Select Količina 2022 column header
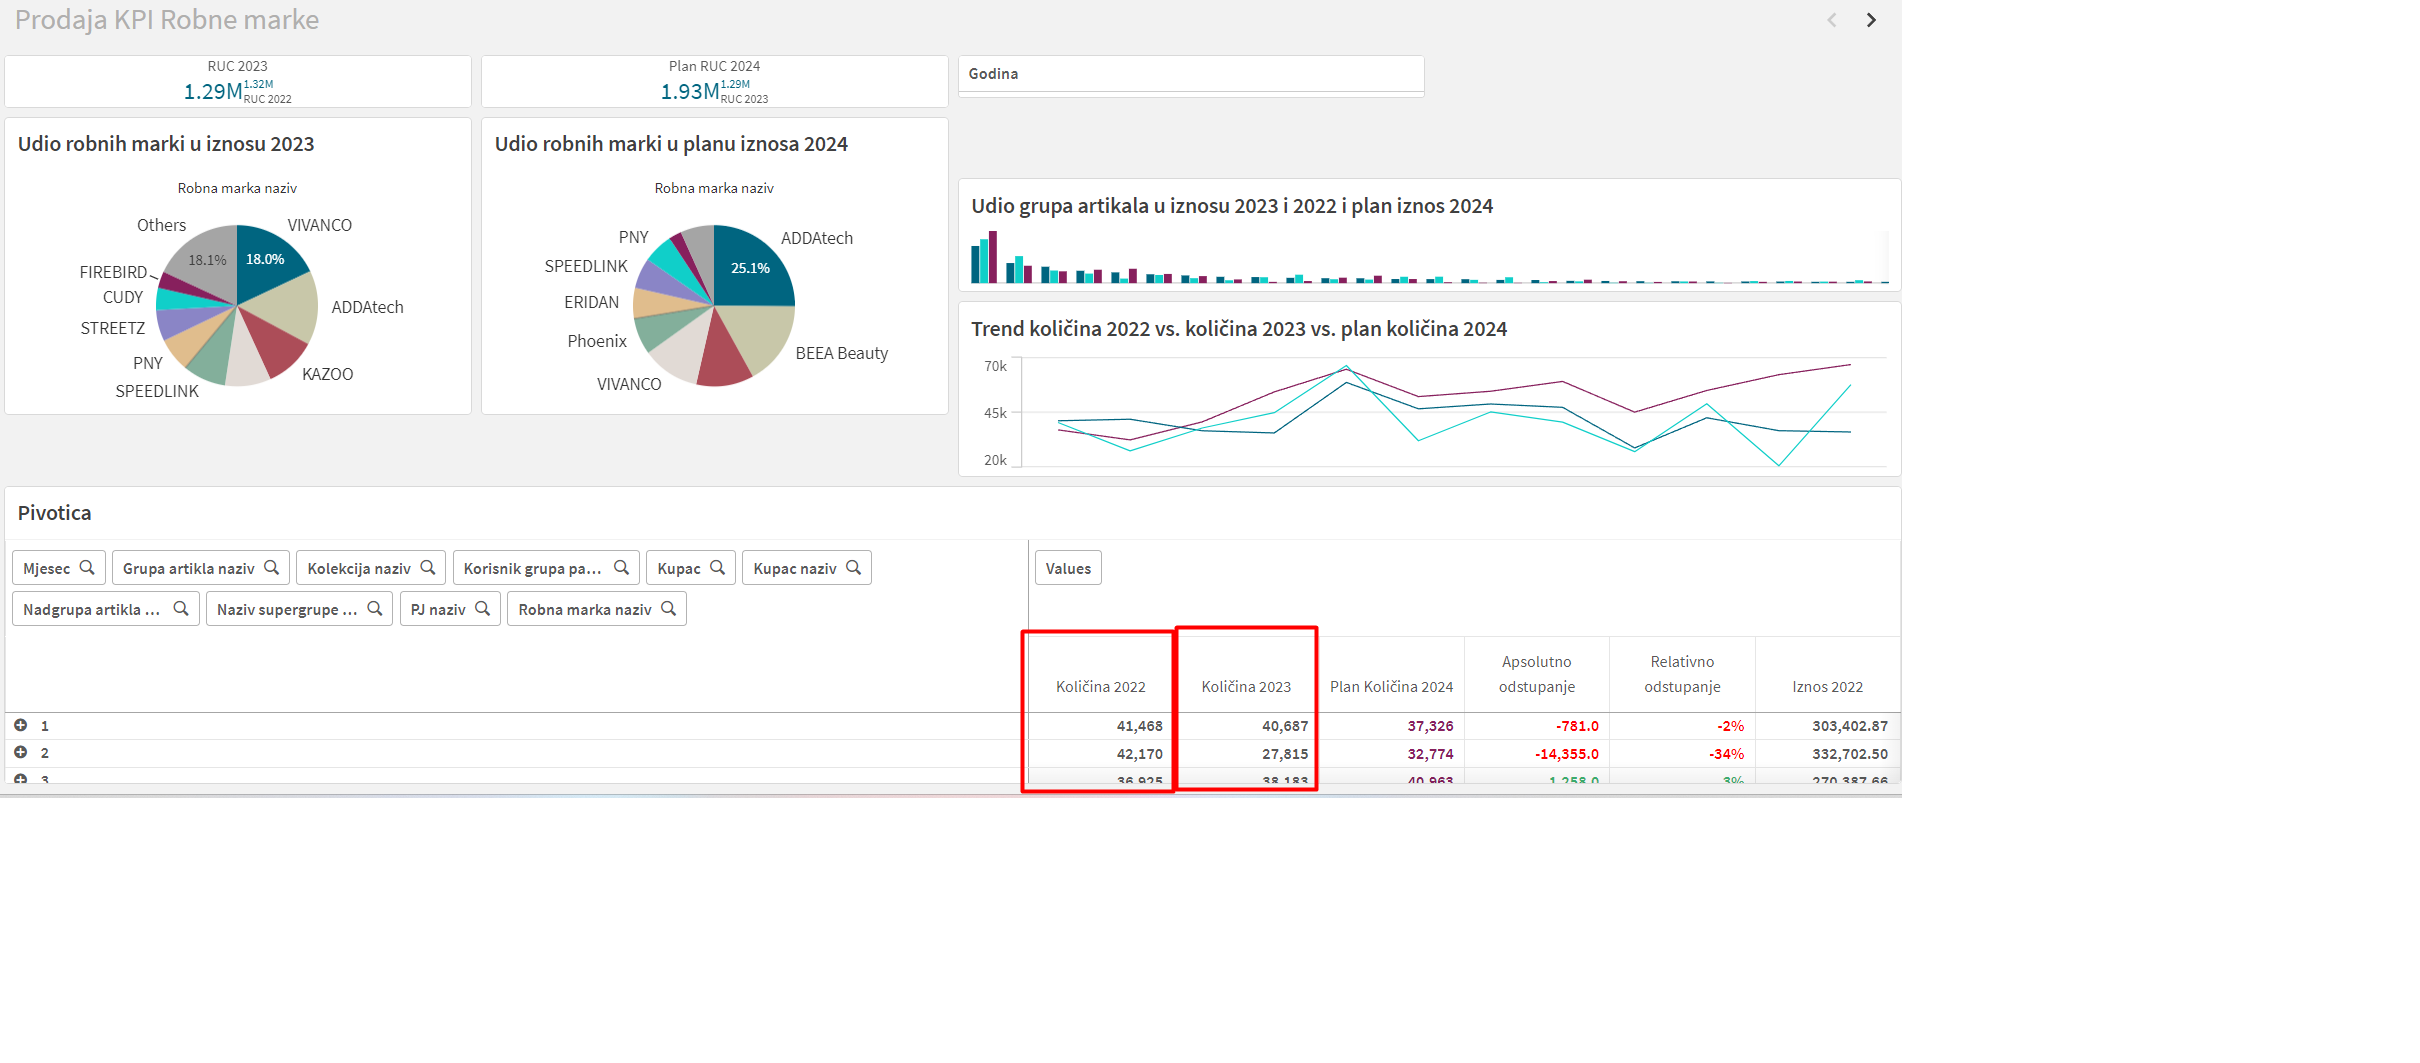2420x1063 pixels. pyautogui.click(x=1100, y=687)
